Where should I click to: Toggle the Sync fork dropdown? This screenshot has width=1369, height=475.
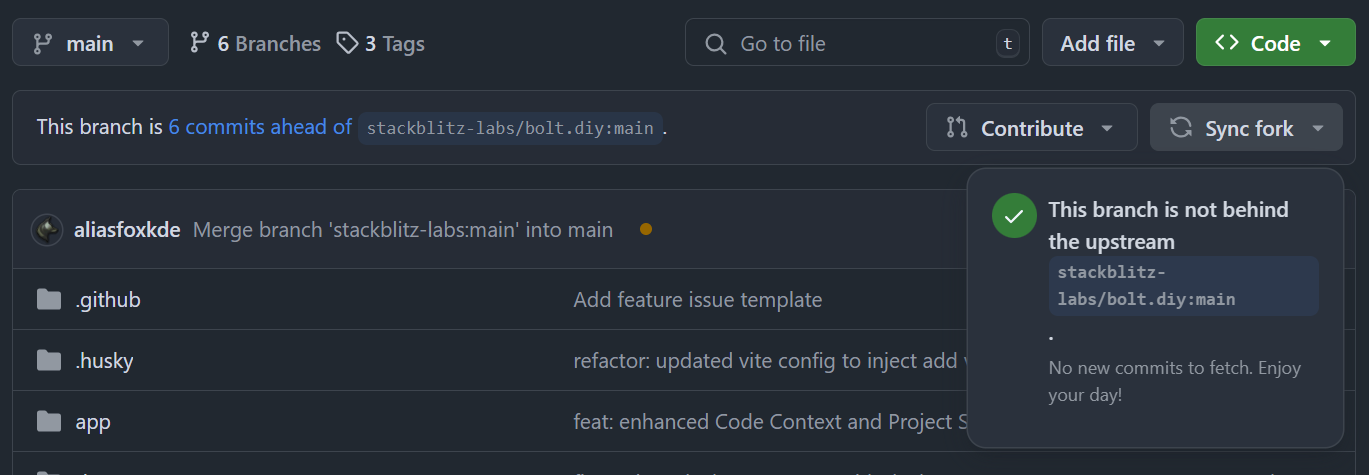(x=1246, y=128)
